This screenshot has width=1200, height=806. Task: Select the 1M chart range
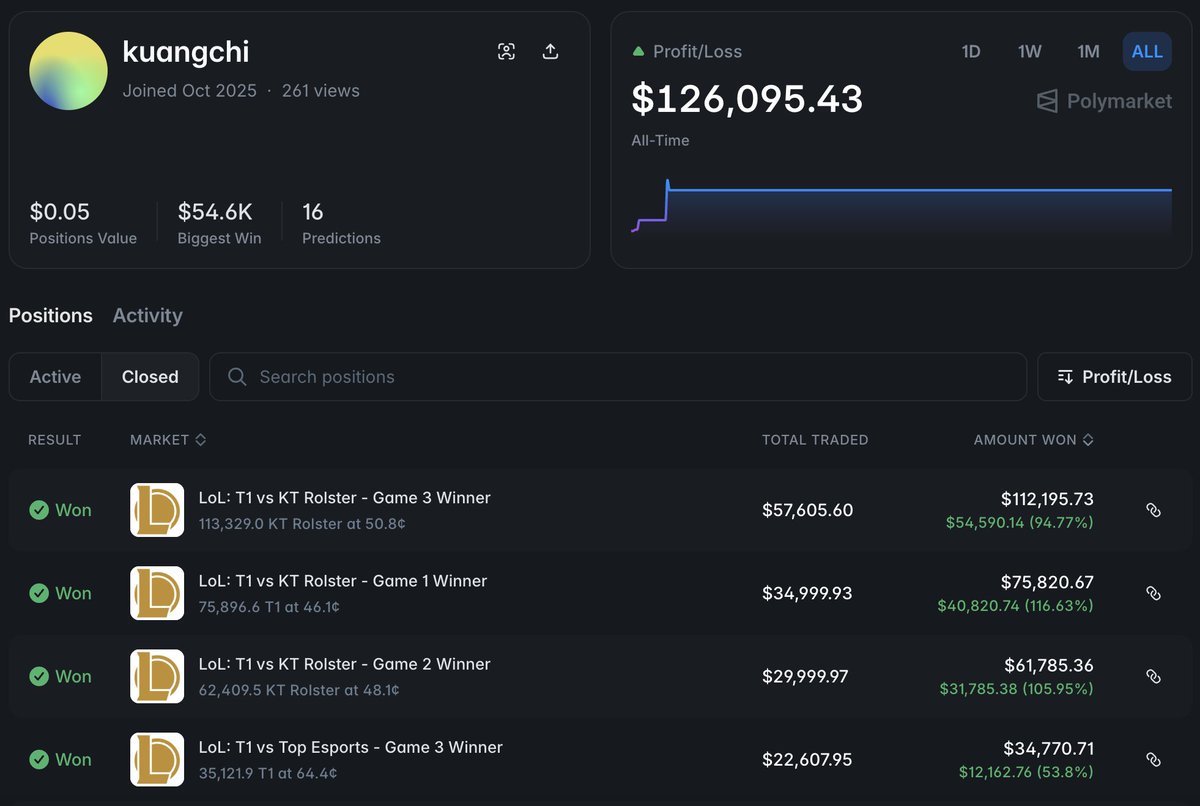click(x=1088, y=51)
